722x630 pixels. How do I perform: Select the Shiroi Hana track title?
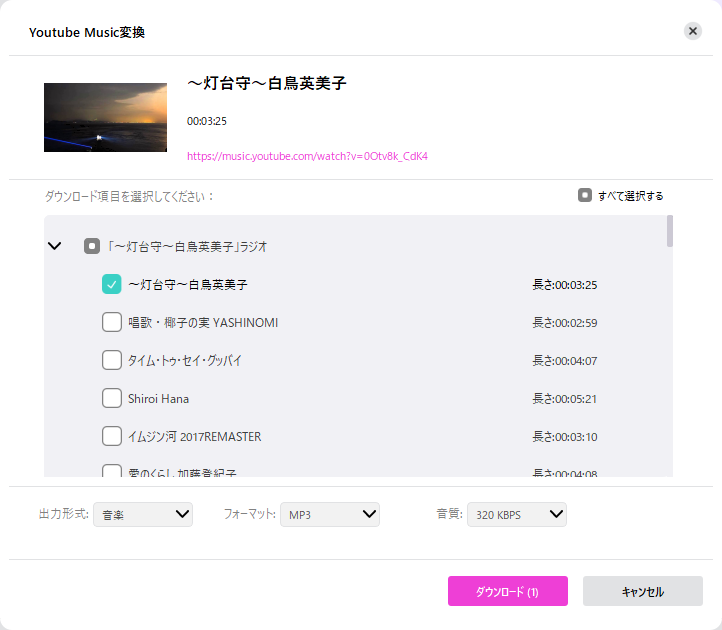tap(158, 399)
